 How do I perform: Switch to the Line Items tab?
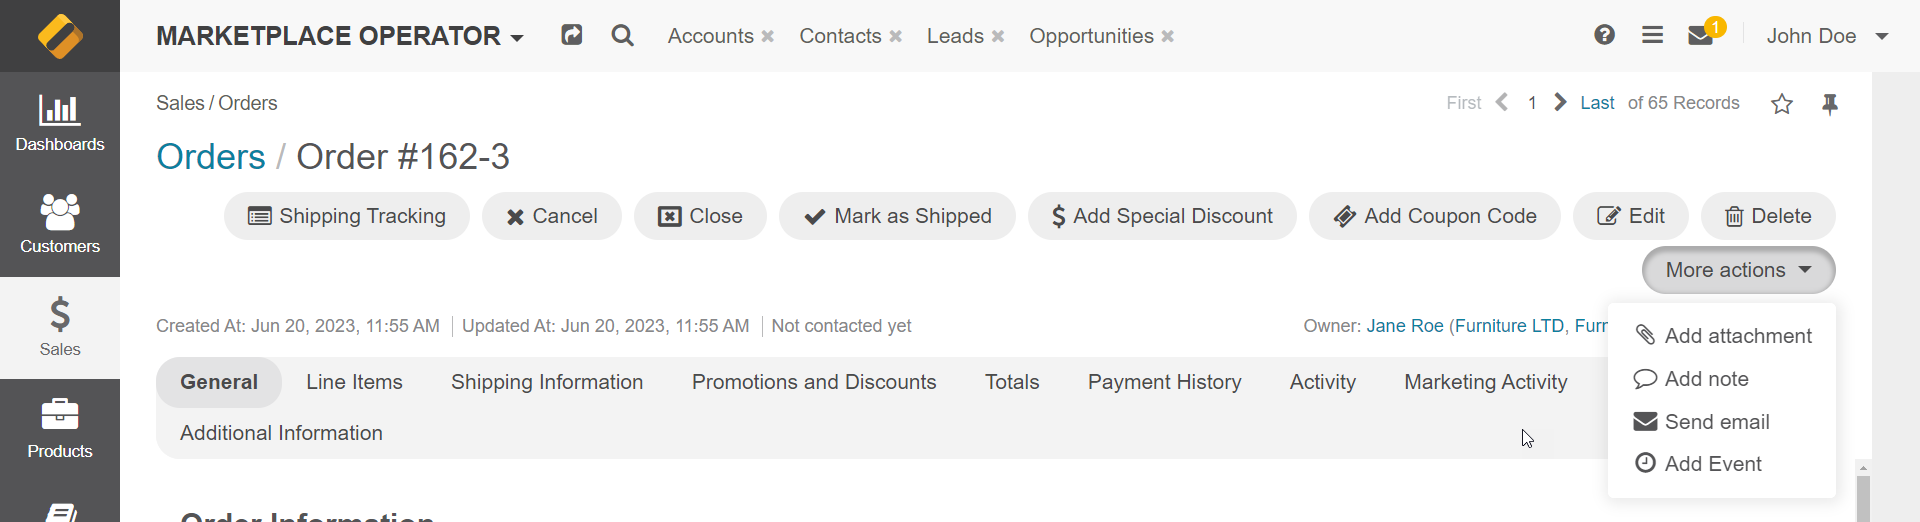(x=354, y=382)
